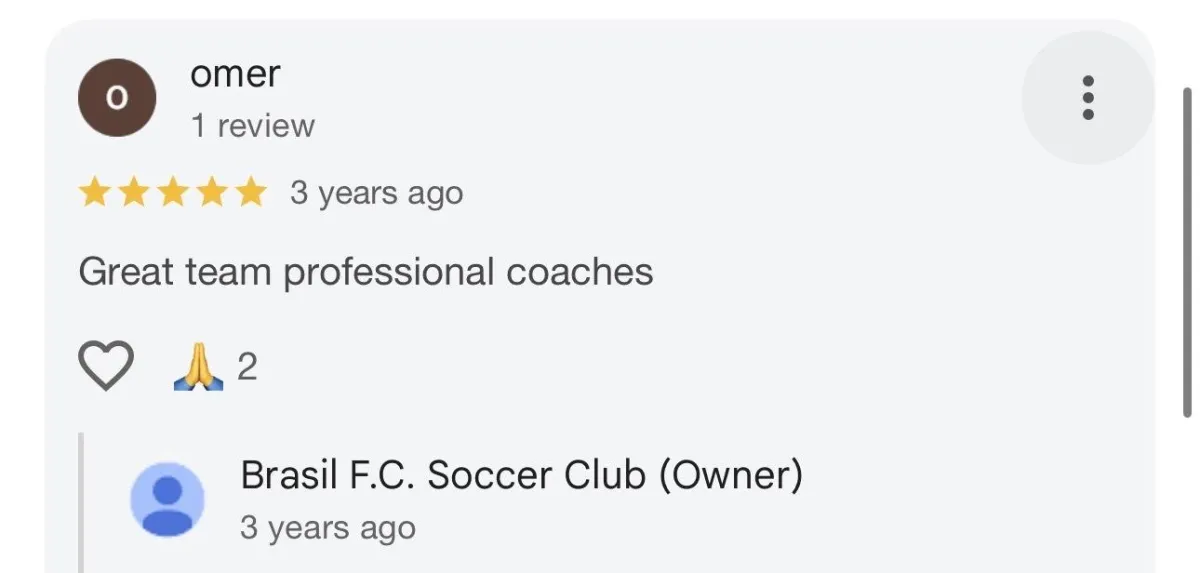Click the fourth yellow rating star
This screenshot has height=573, width=1200.
pos(211,192)
